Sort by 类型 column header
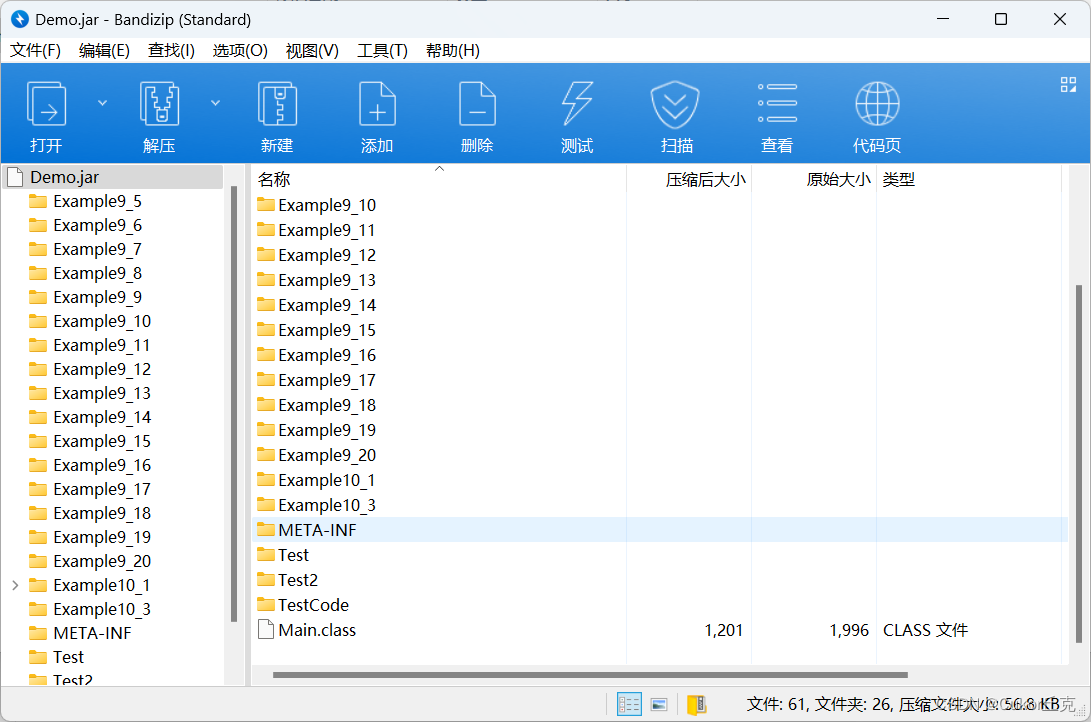 969,179
